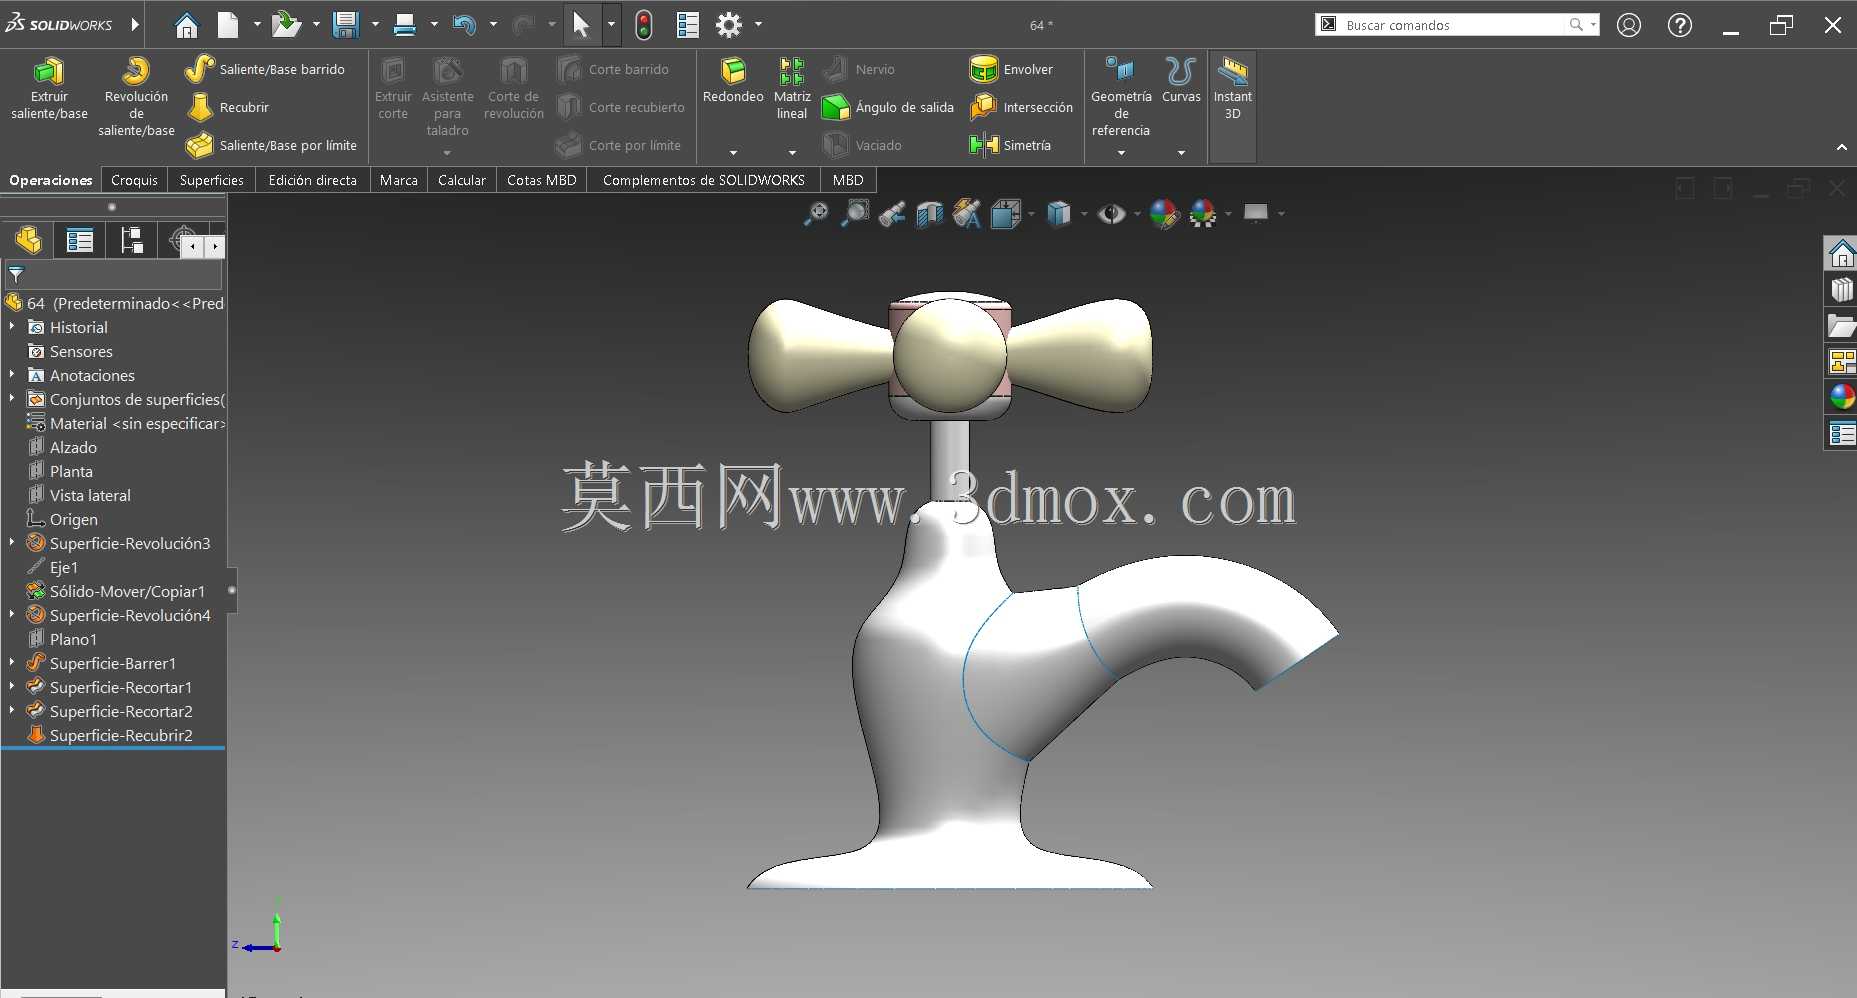Viewport: 1857px width, 998px height.
Task: Click the Envolver tool
Action: point(1011,69)
